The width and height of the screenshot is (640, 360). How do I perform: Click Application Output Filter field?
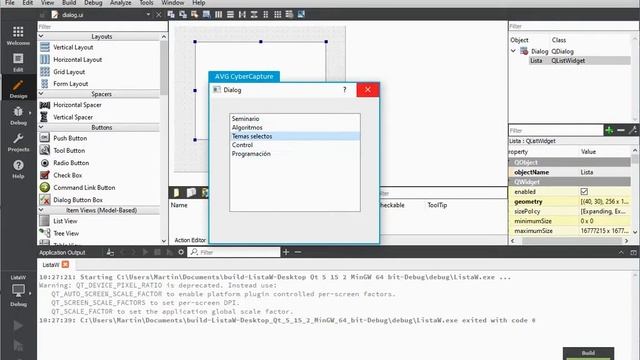click(234, 252)
